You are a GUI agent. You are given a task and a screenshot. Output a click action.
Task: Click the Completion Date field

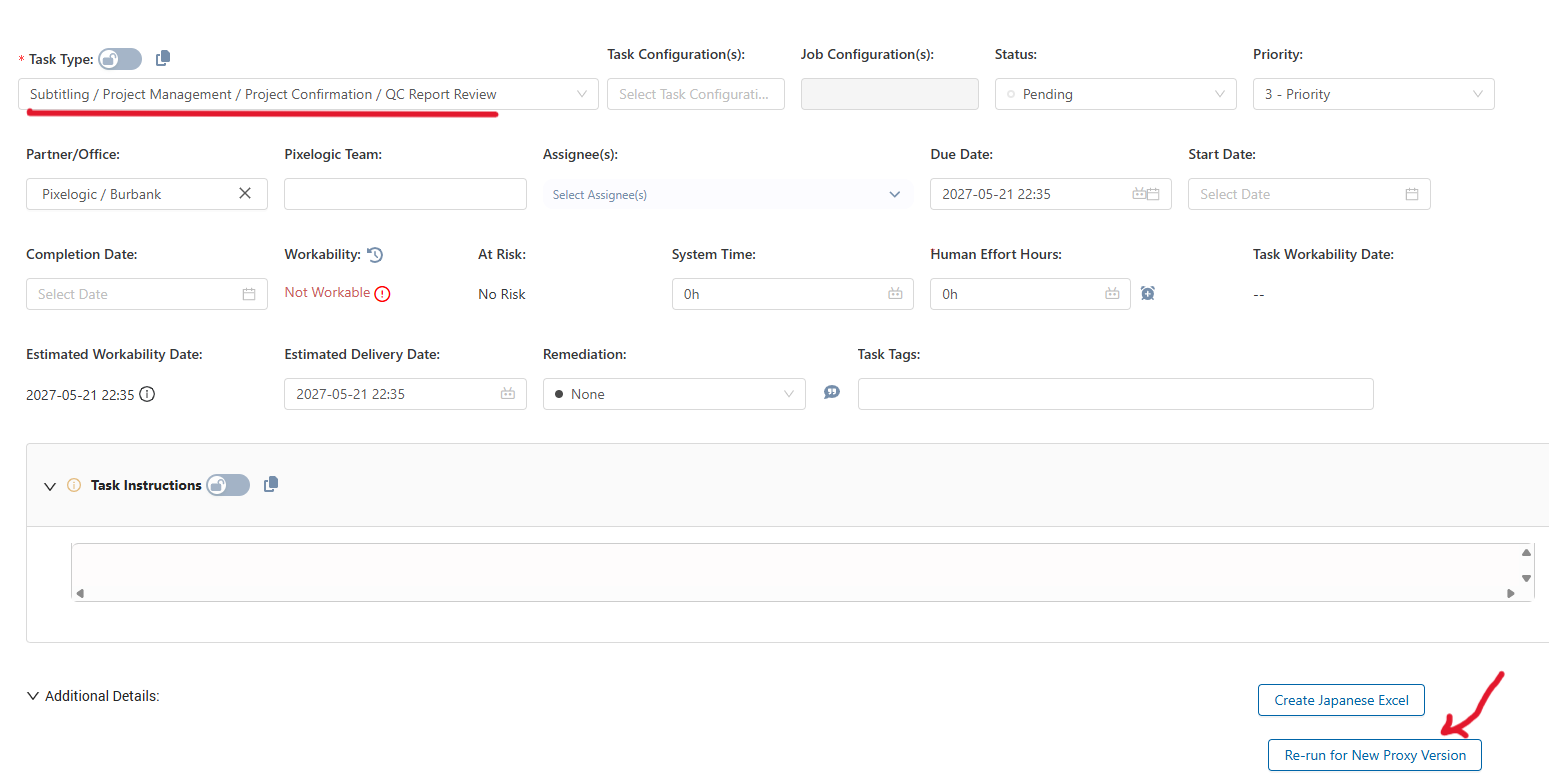click(x=147, y=294)
